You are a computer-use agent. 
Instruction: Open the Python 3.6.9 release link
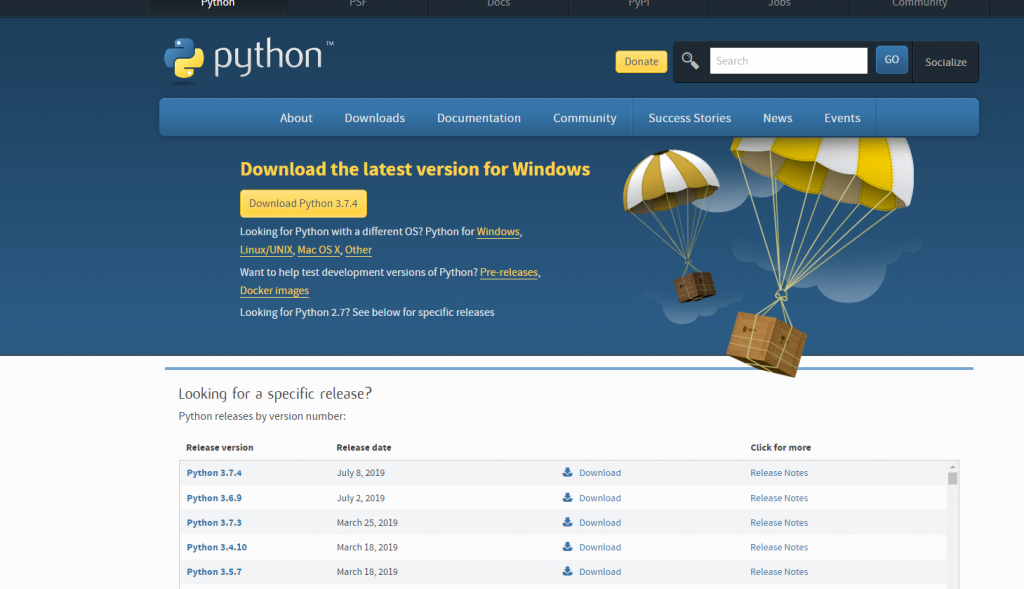pyautogui.click(x=214, y=498)
